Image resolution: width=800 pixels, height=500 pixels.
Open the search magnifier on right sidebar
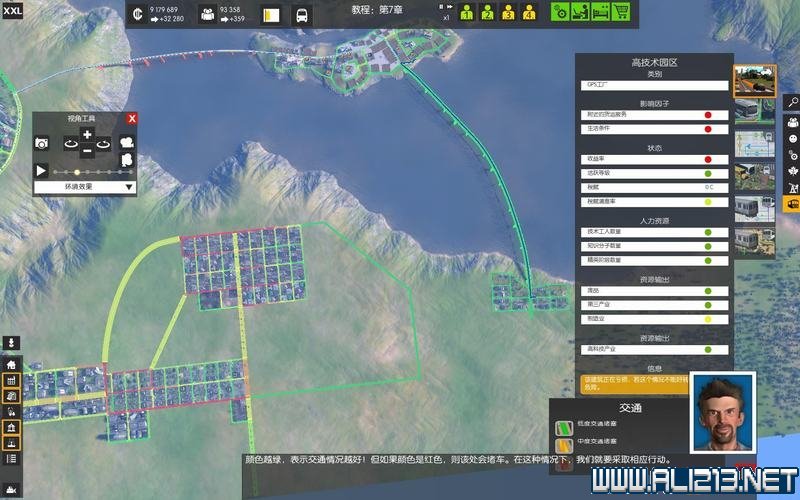792,101
